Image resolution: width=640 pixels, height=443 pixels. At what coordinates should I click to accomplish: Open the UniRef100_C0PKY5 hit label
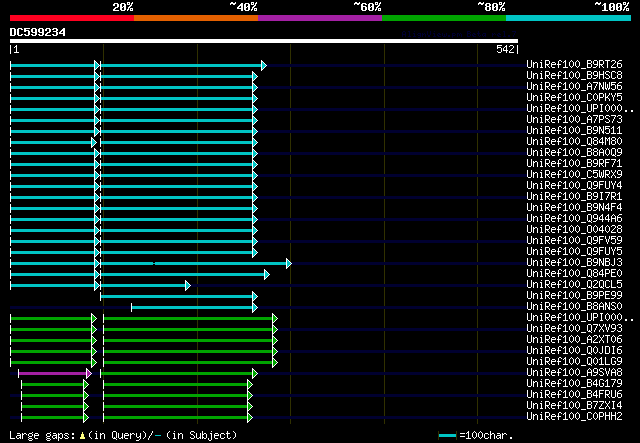tap(574, 97)
